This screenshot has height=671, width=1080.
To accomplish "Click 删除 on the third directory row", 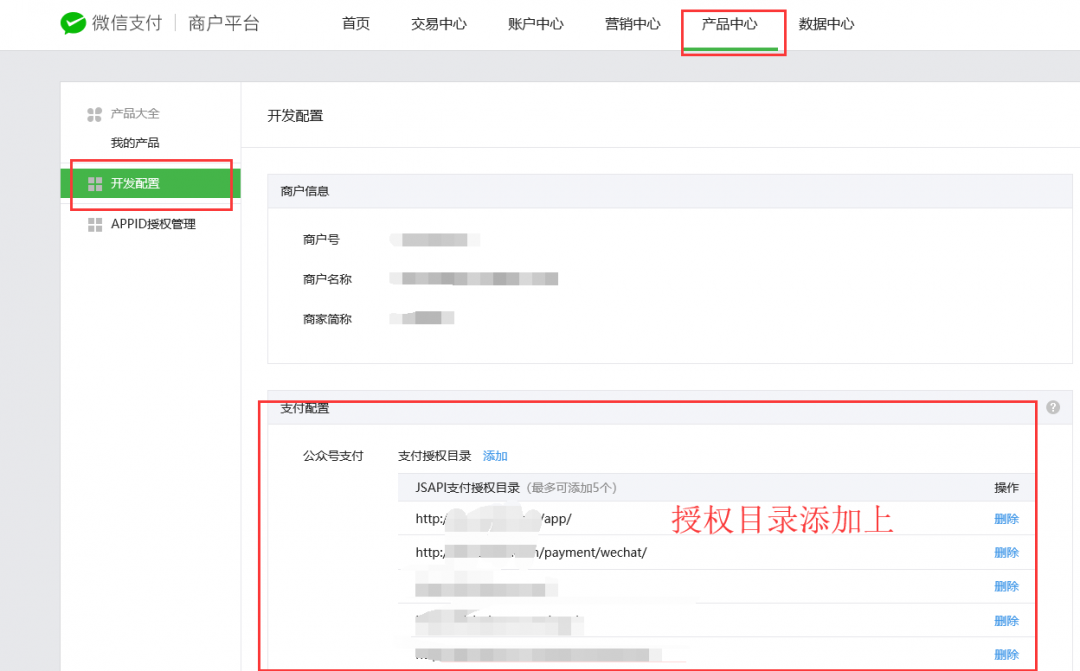I will pyautogui.click(x=1006, y=586).
